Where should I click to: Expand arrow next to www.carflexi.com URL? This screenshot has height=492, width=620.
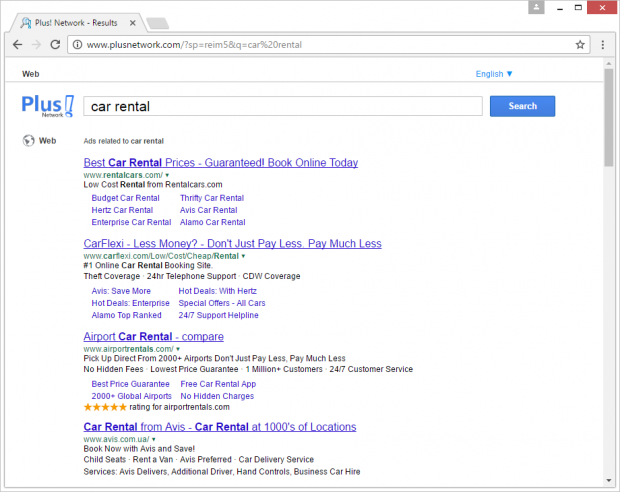[243, 256]
